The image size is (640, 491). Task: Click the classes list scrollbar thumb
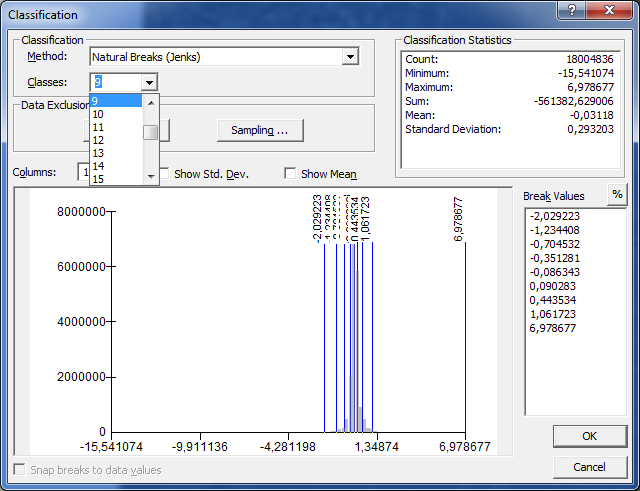(151, 133)
